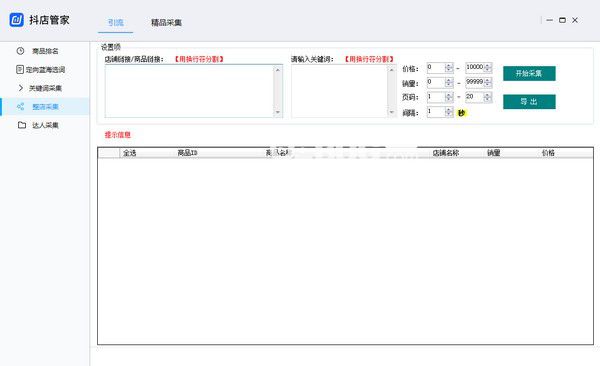Click the 价格 minimum field showing 0
Screen dimensions: 600x366
tap(436, 67)
